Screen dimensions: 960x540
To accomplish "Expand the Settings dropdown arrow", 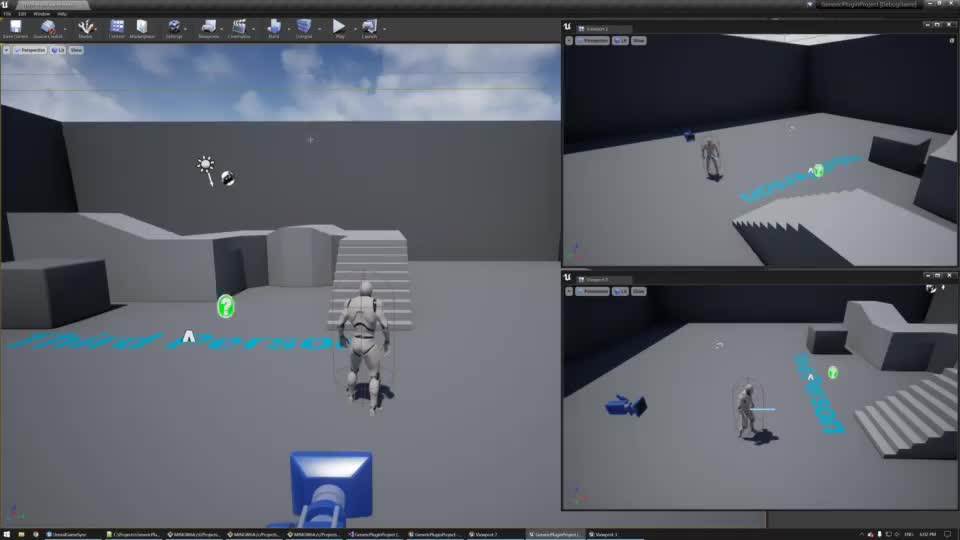I will point(186,29).
